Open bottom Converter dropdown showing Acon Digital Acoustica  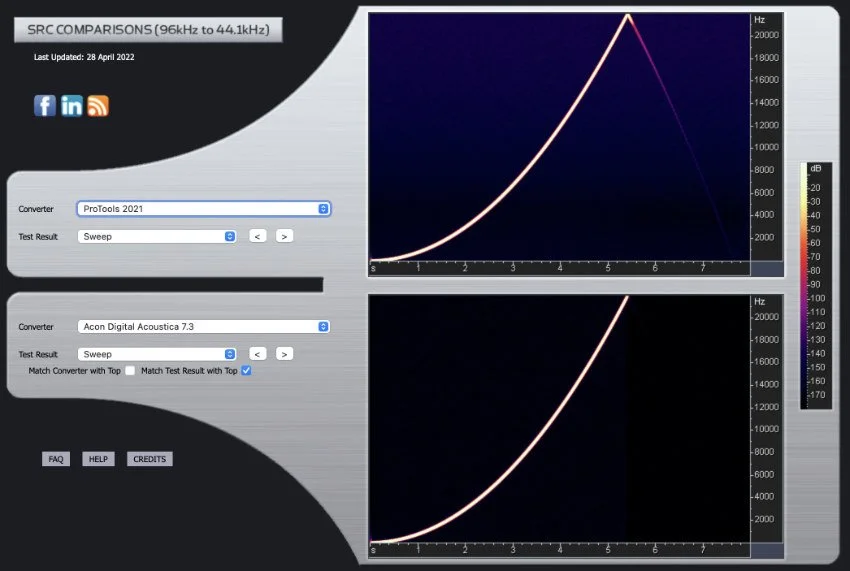click(x=204, y=326)
